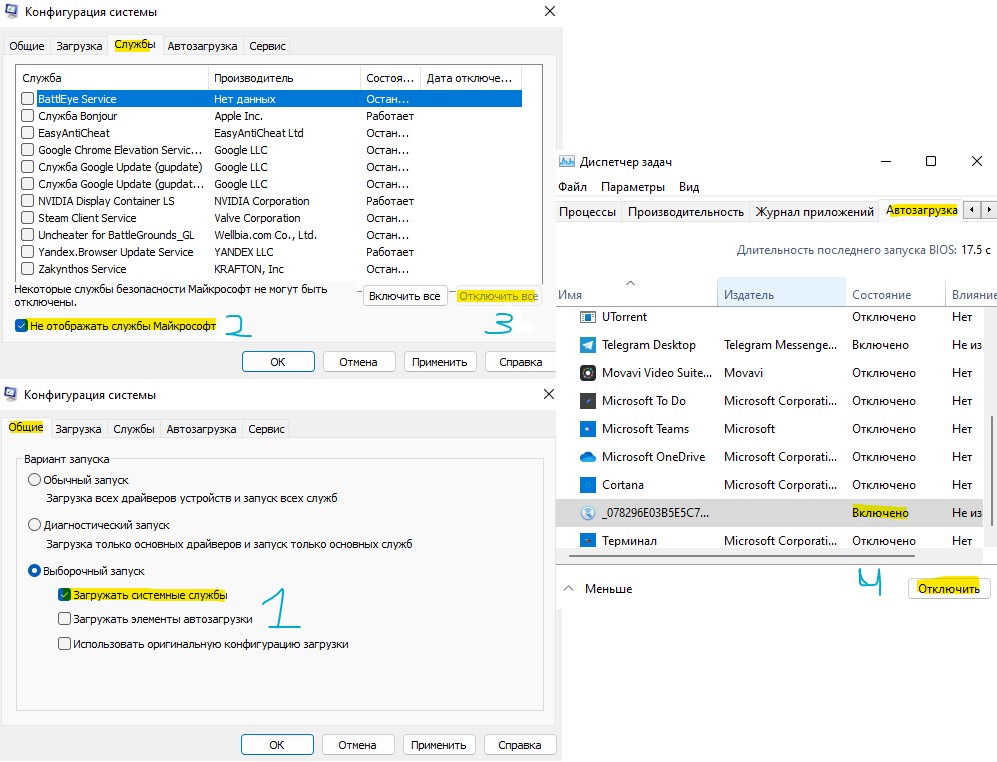The height and width of the screenshot is (762, 997).
Task: Check the NVIDIA Display Container LS checkbox
Action: tap(27, 201)
